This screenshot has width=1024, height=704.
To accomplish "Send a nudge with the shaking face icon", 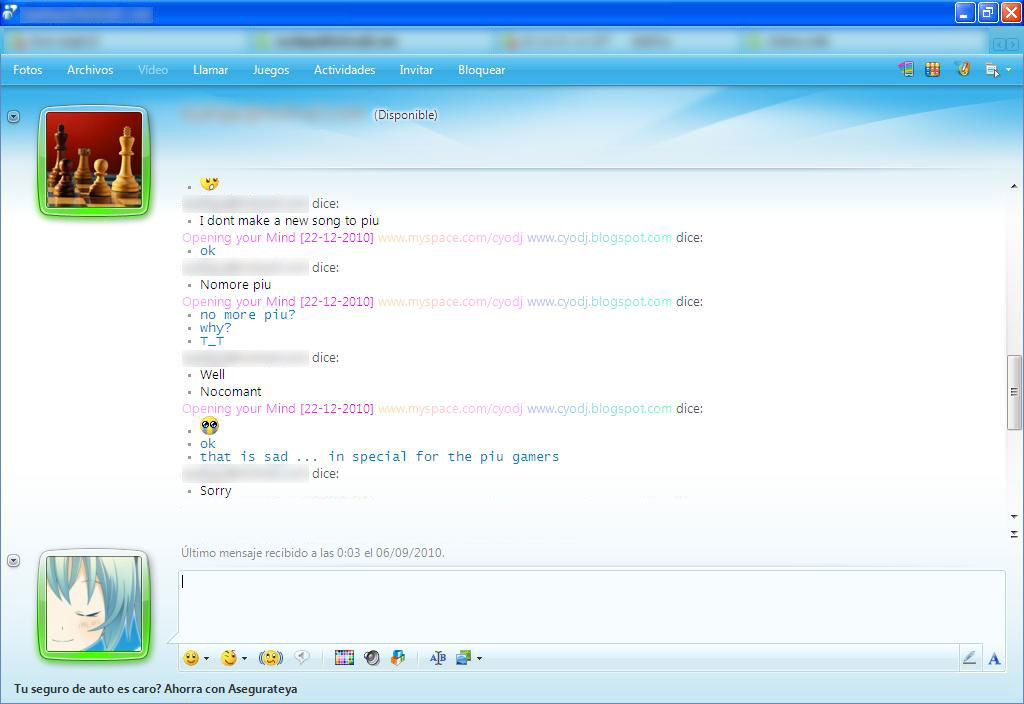I will pyautogui.click(x=270, y=658).
